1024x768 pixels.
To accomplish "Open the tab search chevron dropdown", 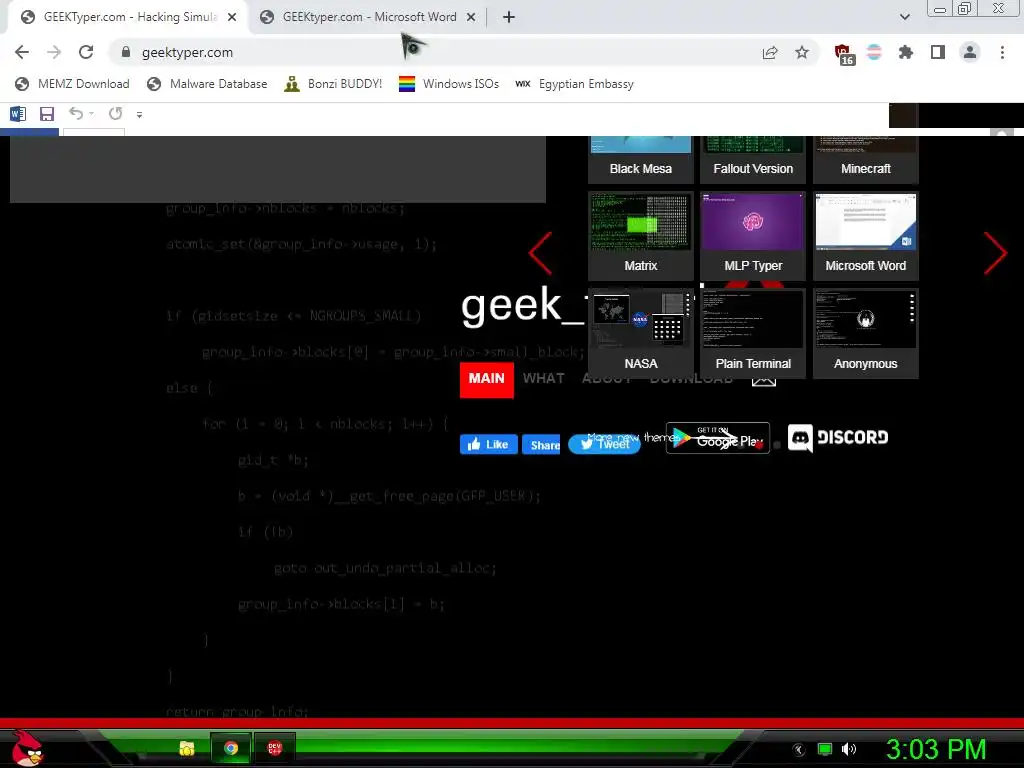I will point(904,17).
